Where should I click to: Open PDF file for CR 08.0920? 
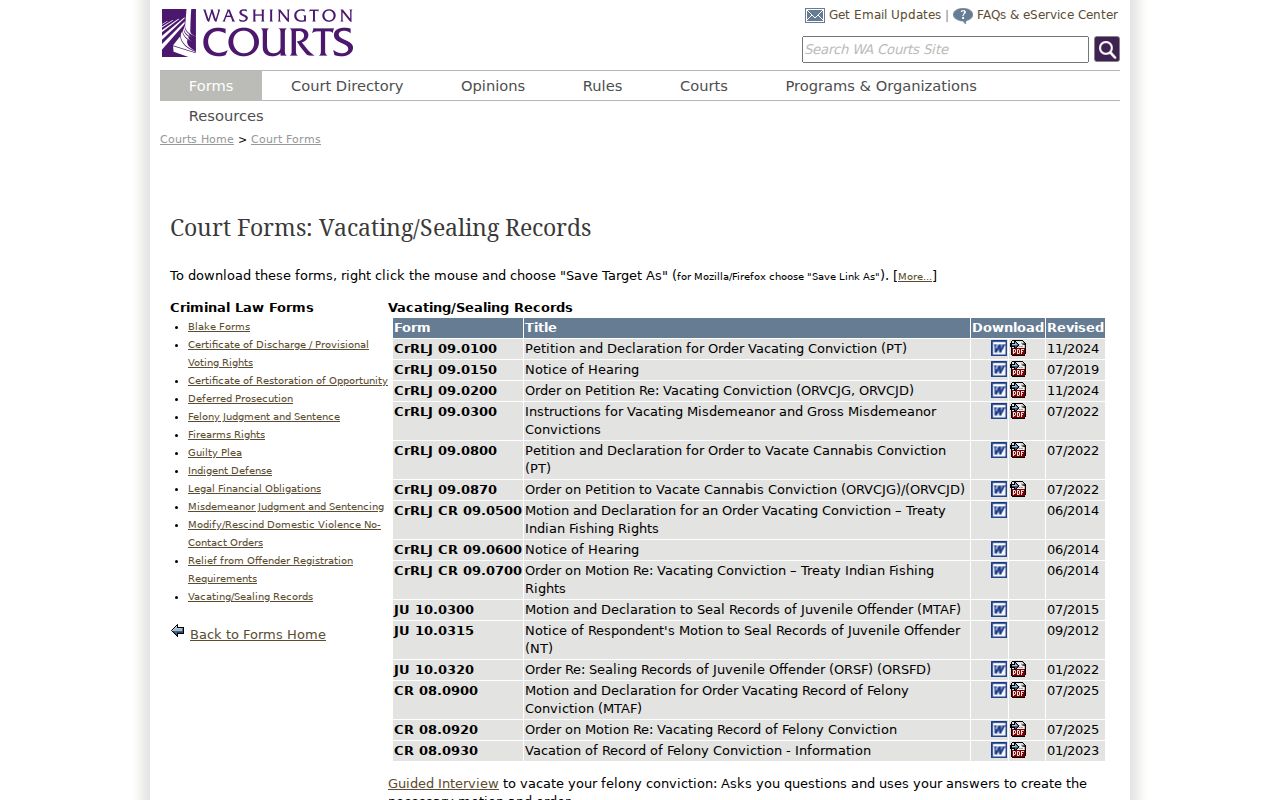(x=1018, y=729)
